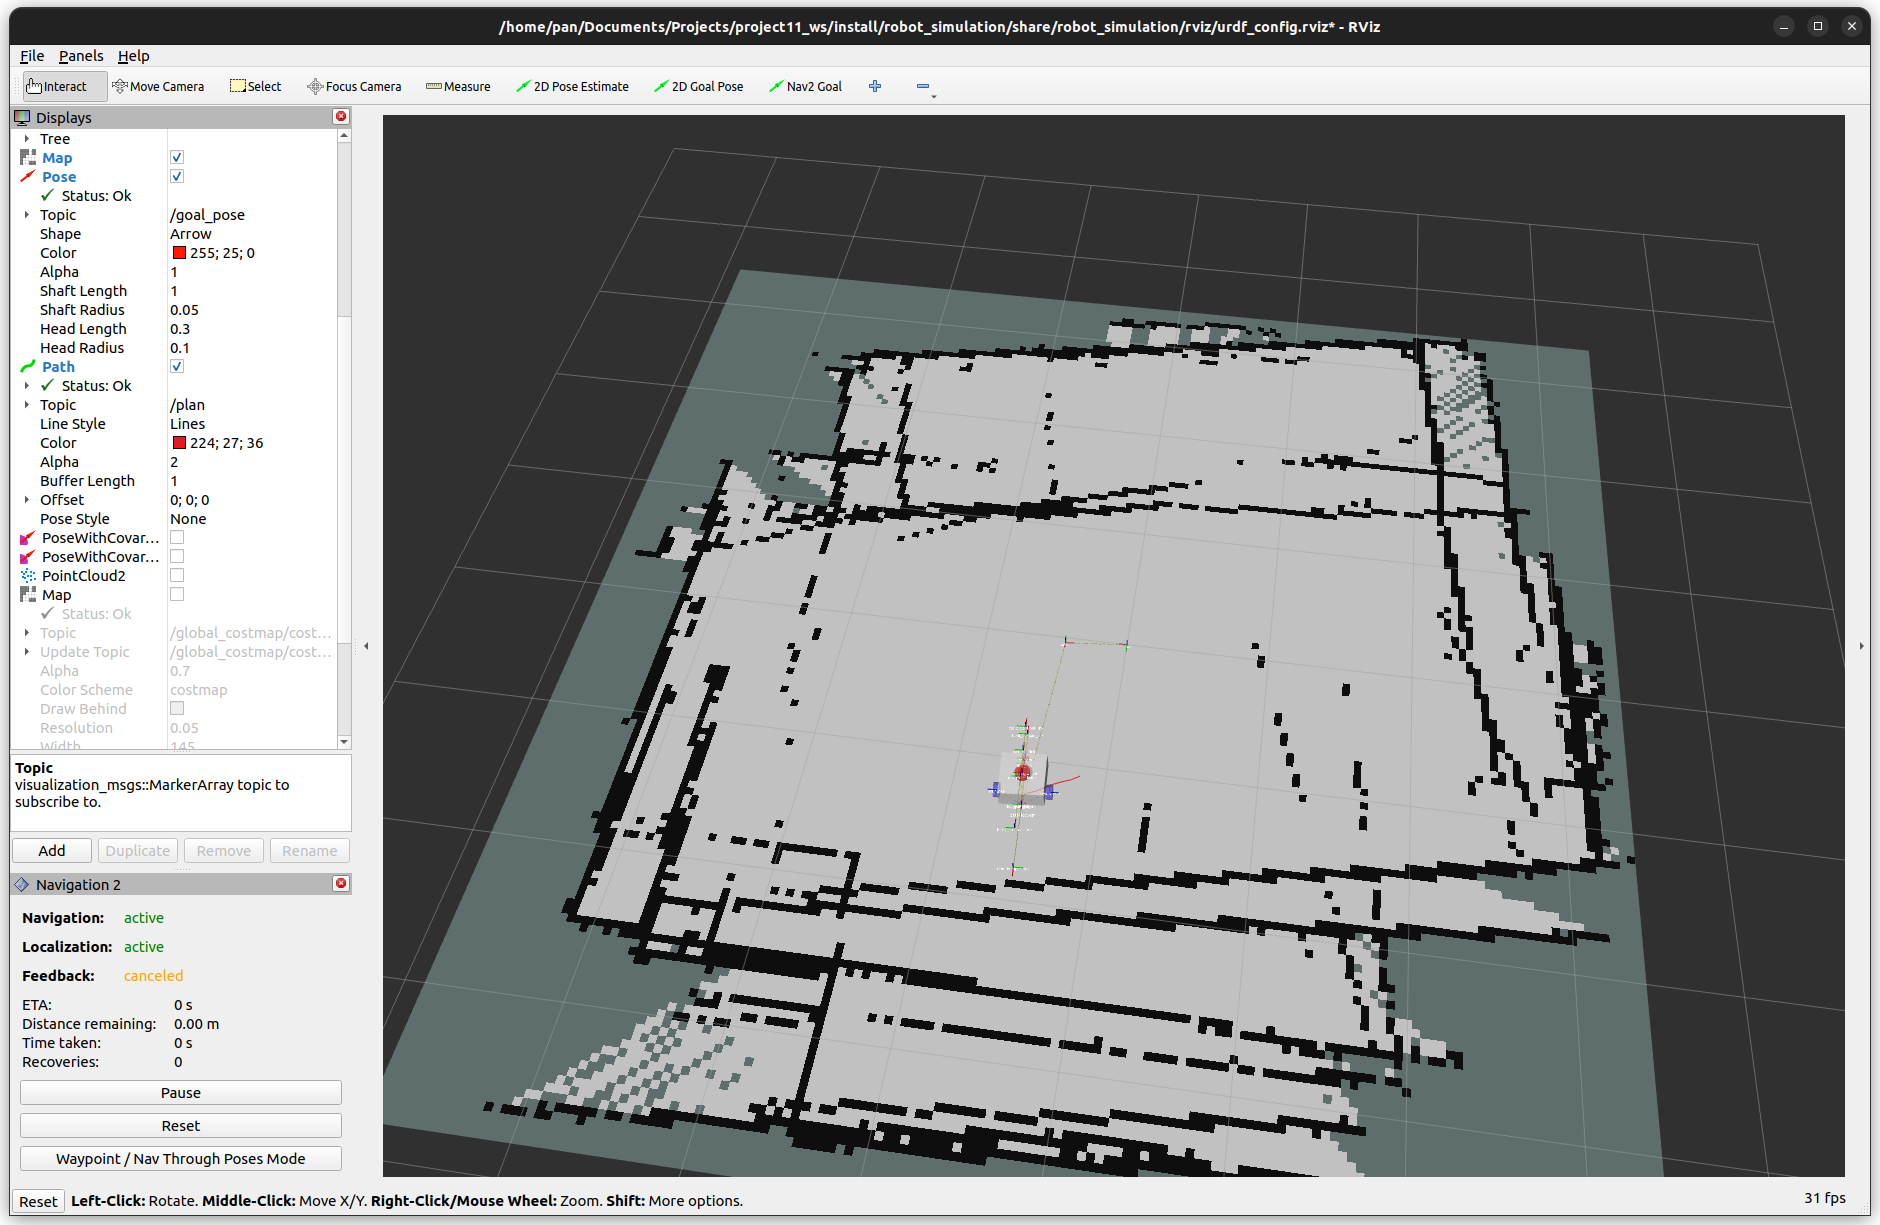Expand the Update Topic row
Viewport: 1880px width, 1225px height.
pyautogui.click(x=27, y=652)
